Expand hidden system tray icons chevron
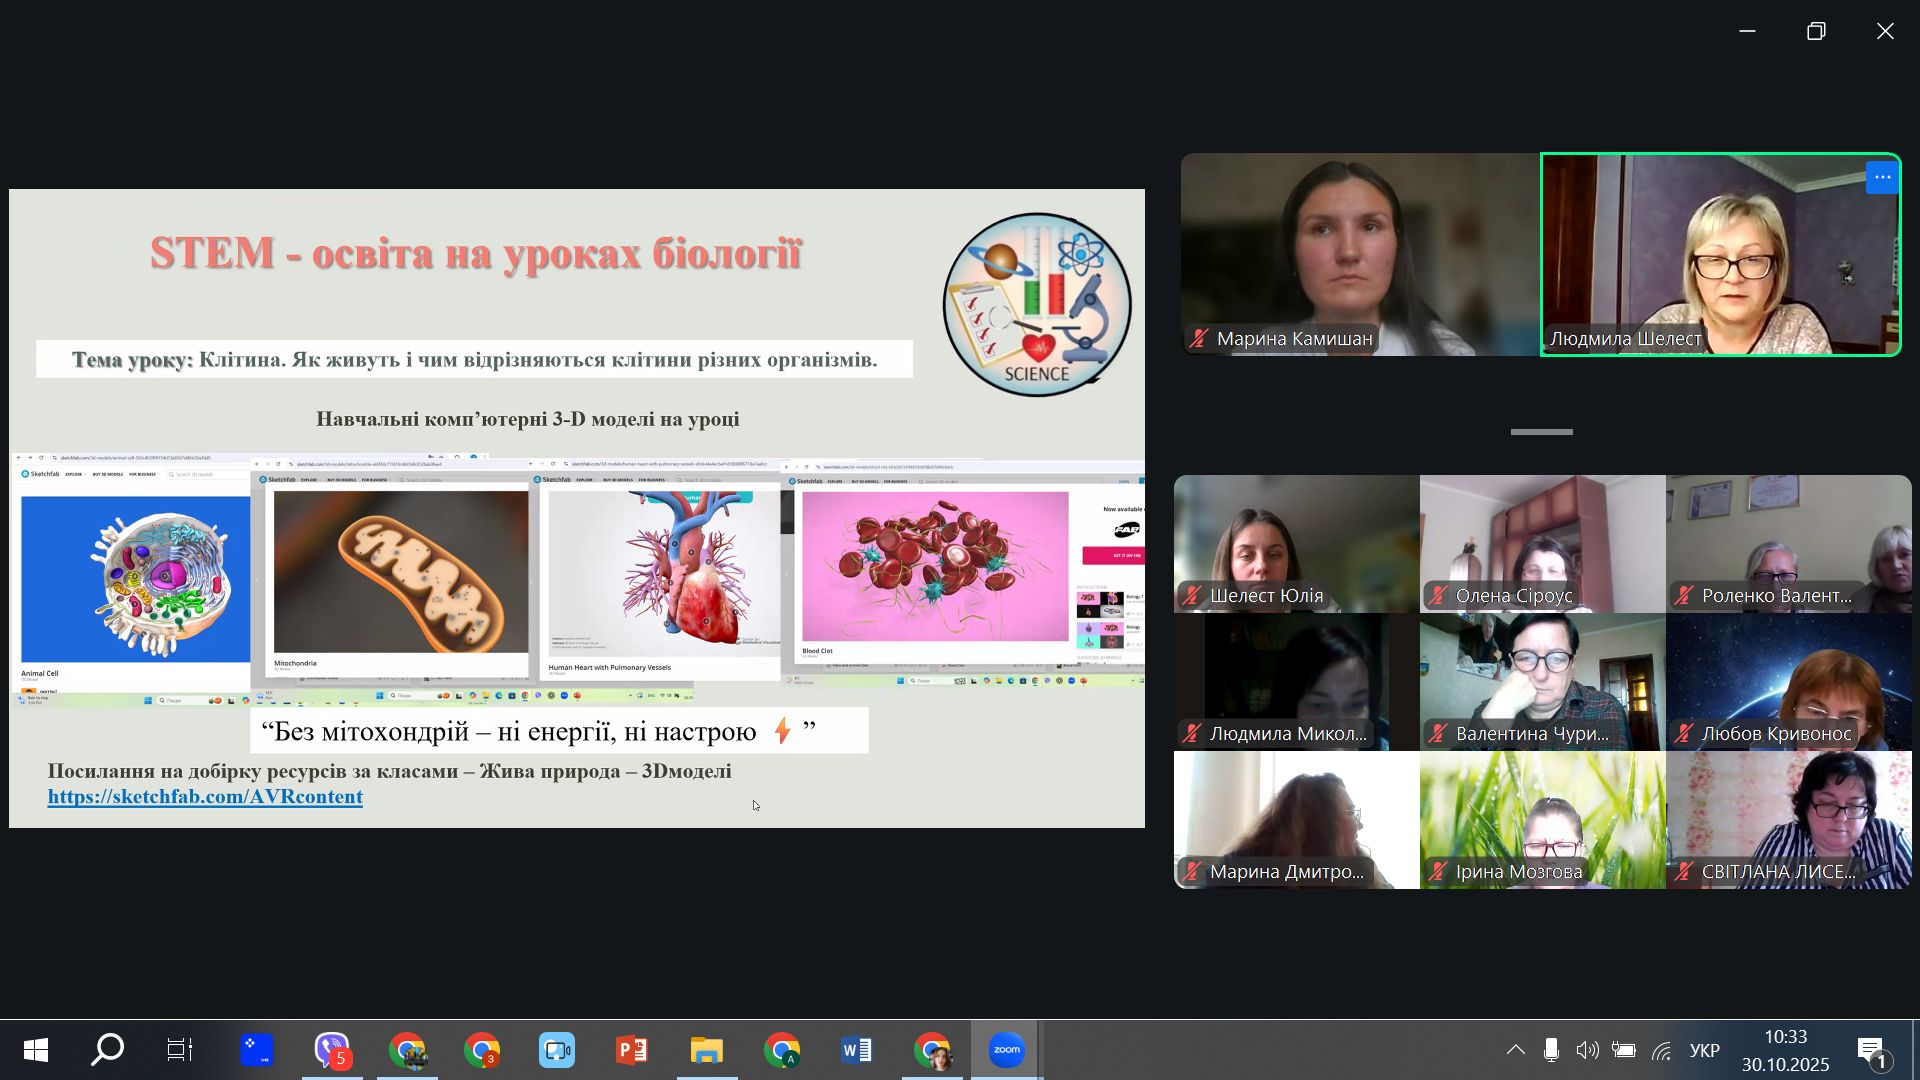 pos(1515,1050)
